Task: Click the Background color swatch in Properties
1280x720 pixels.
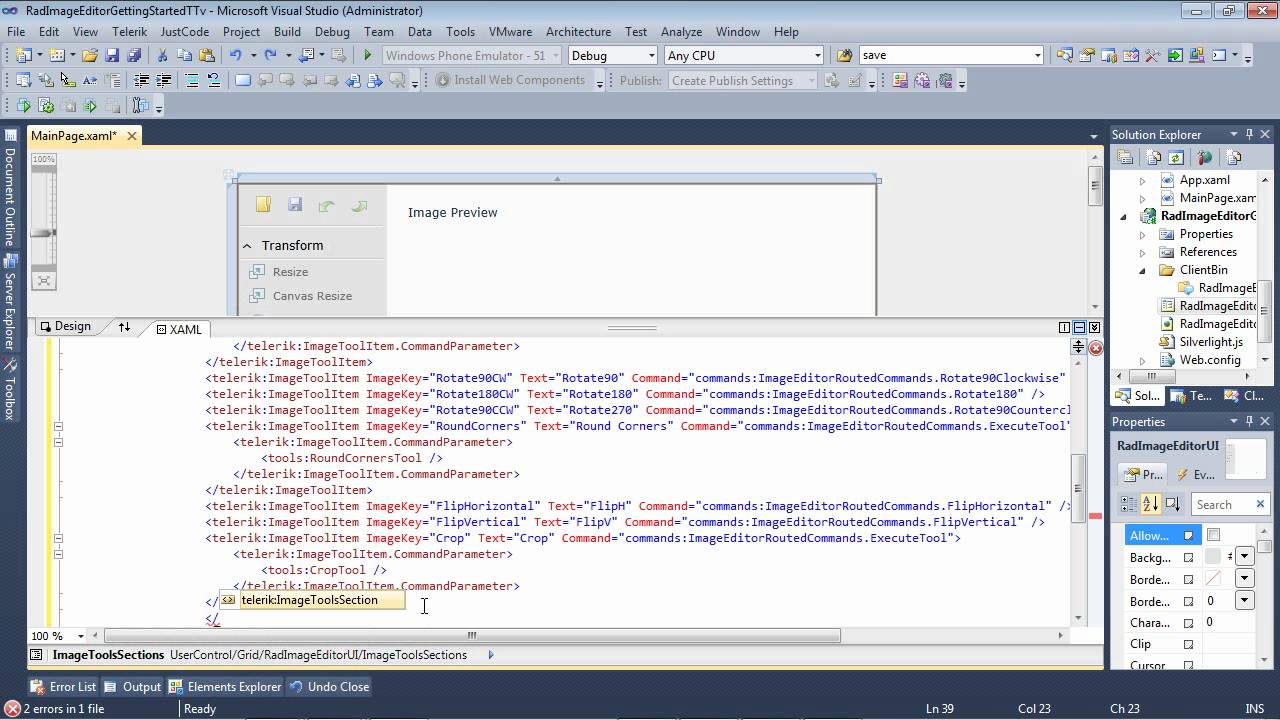Action: pyautogui.click(x=1213, y=557)
